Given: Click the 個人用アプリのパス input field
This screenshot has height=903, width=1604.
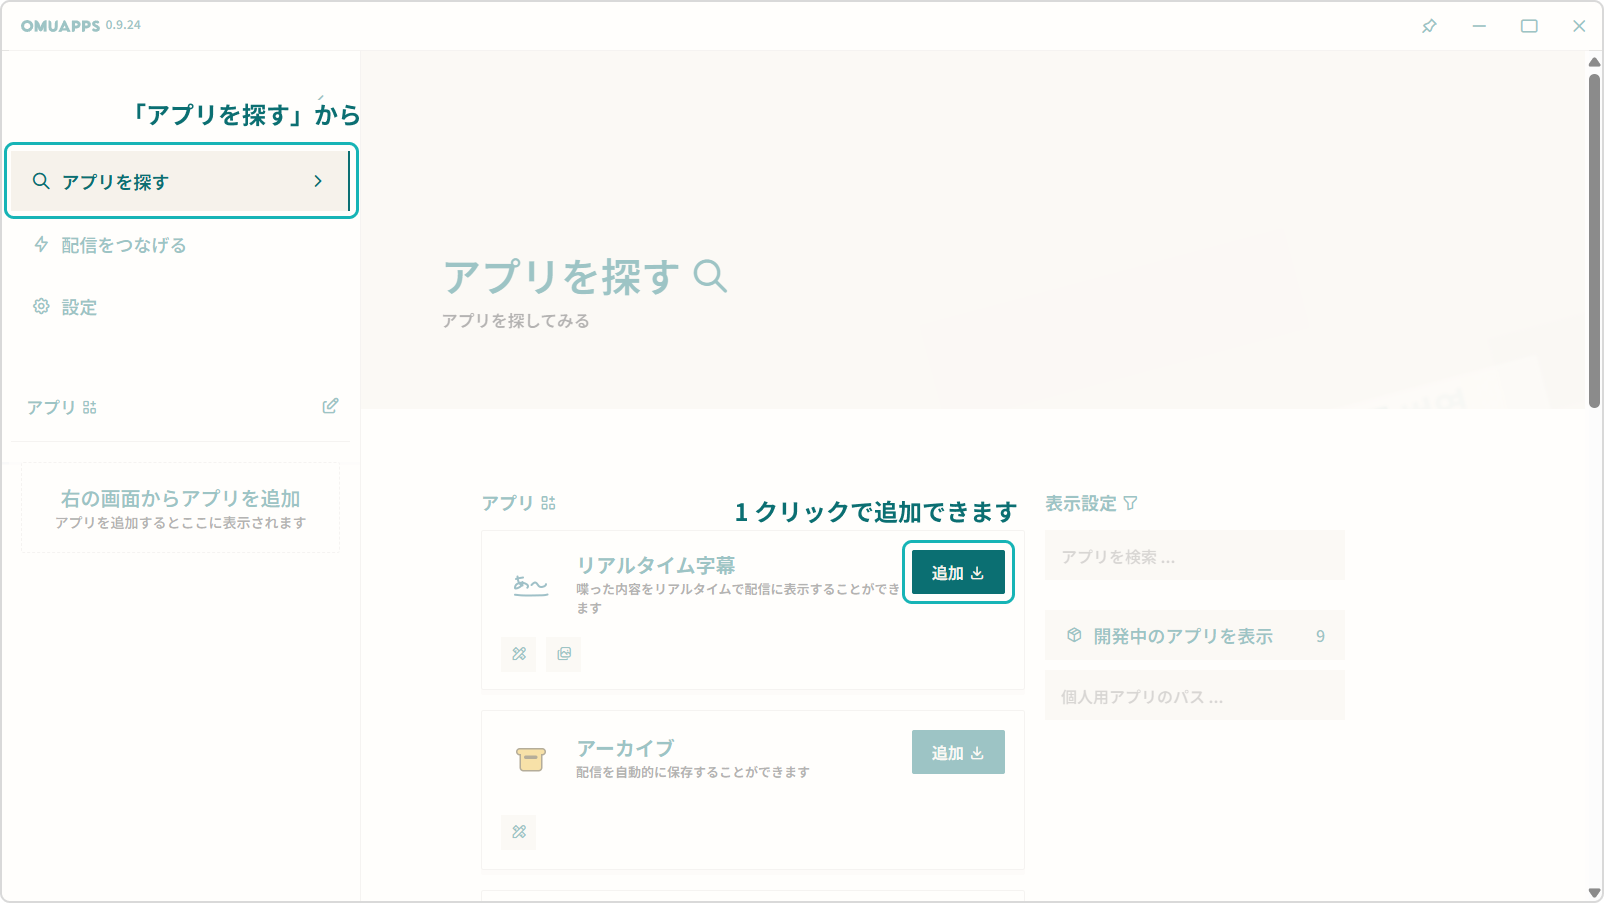Looking at the screenshot, I should [x=1194, y=695].
